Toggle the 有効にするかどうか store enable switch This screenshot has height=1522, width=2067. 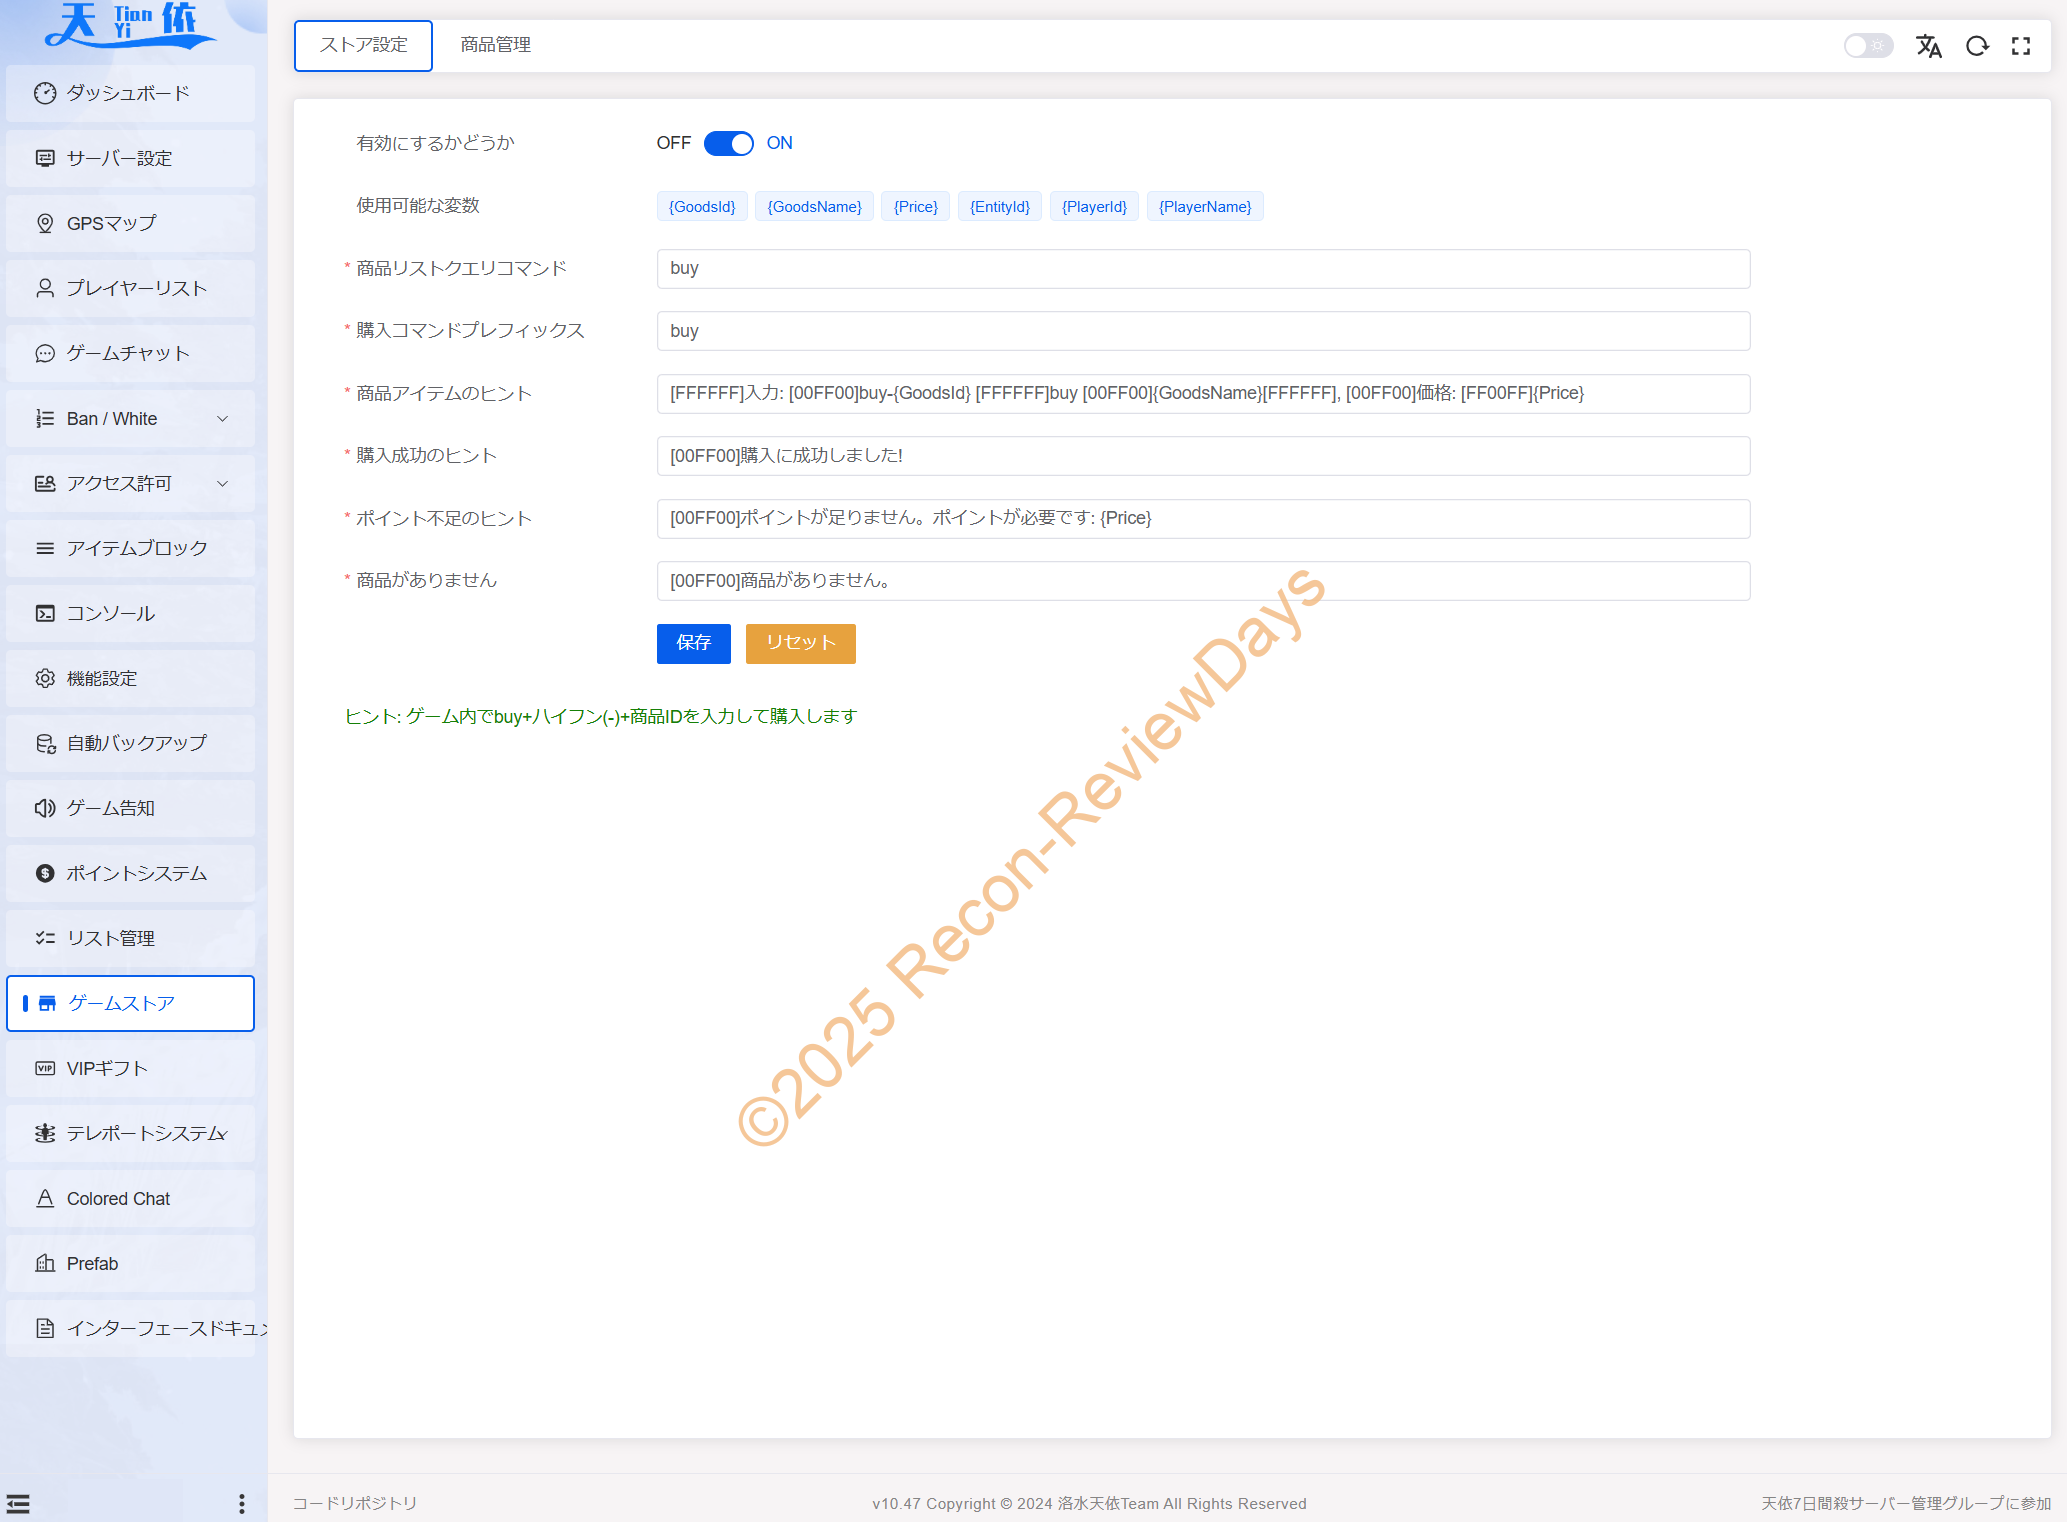(x=728, y=143)
